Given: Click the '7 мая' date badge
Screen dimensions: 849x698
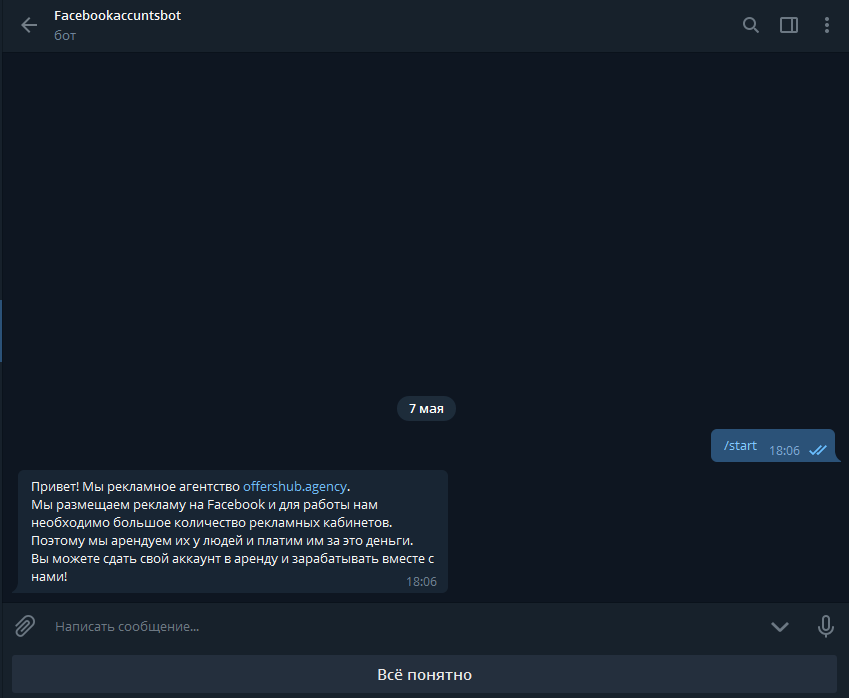Looking at the screenshot, I should pyautogui.click(x=426, y=408).
